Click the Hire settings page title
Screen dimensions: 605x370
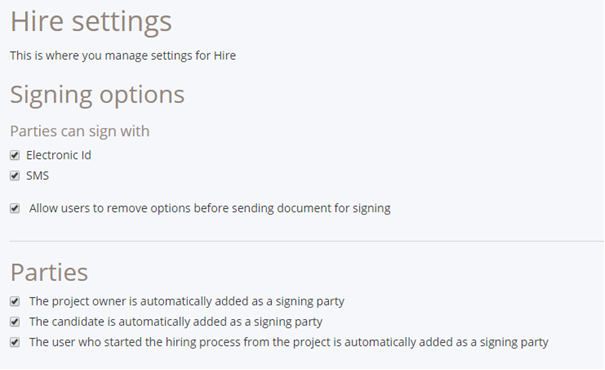(x=91, y=22)
